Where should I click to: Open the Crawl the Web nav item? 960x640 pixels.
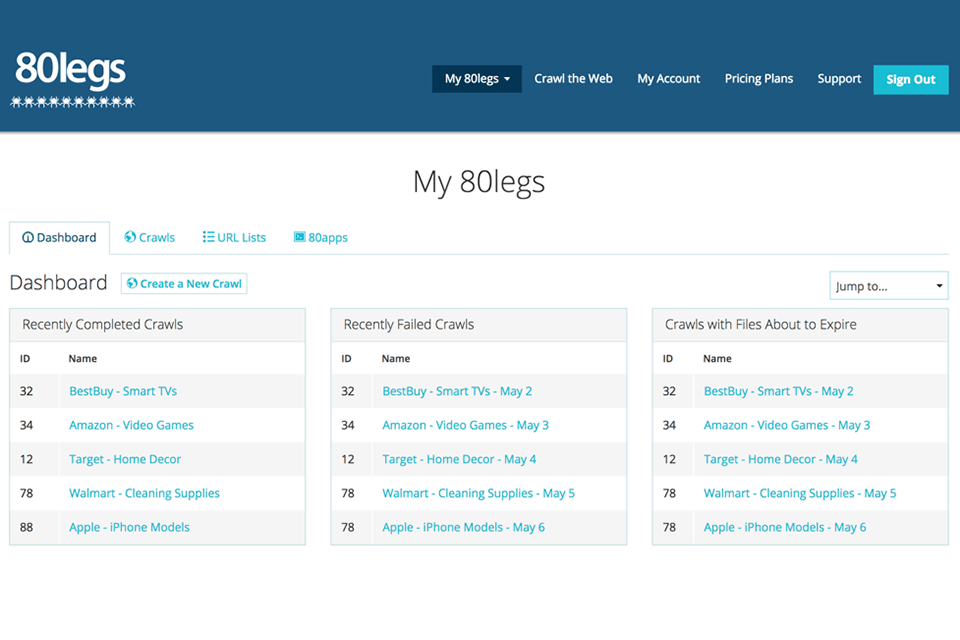point(573,79)
